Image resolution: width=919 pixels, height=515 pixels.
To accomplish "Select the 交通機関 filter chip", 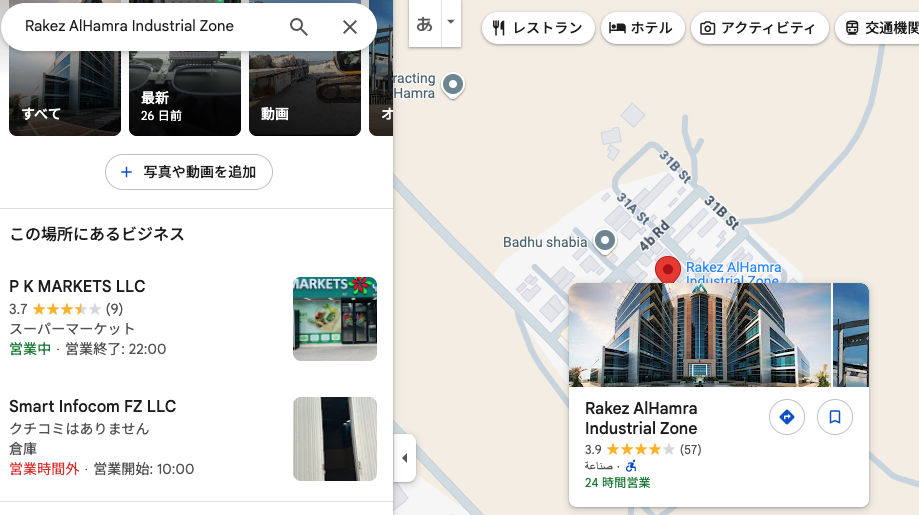I will click(x=877, y=28).
